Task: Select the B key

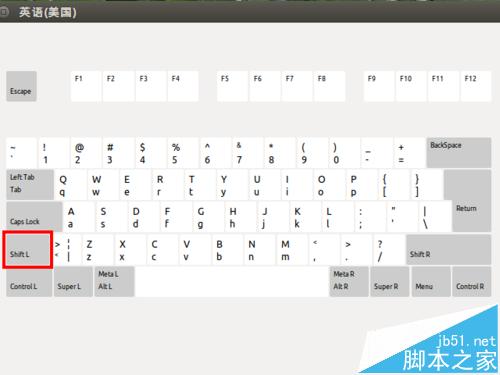Action: click(x=227, y=249)
